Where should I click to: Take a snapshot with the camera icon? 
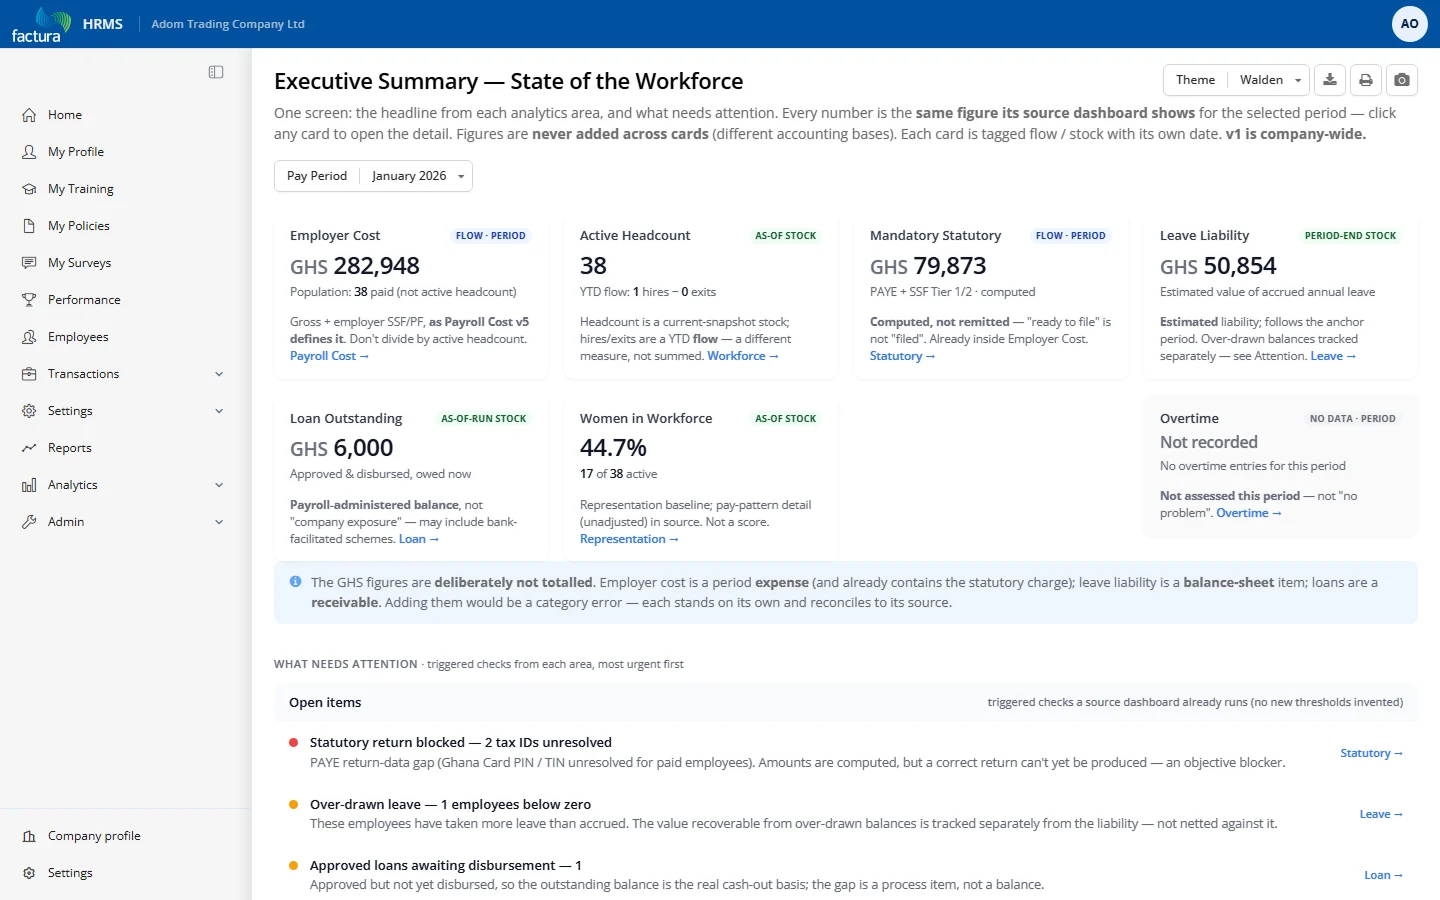[x=1402, y=80]
